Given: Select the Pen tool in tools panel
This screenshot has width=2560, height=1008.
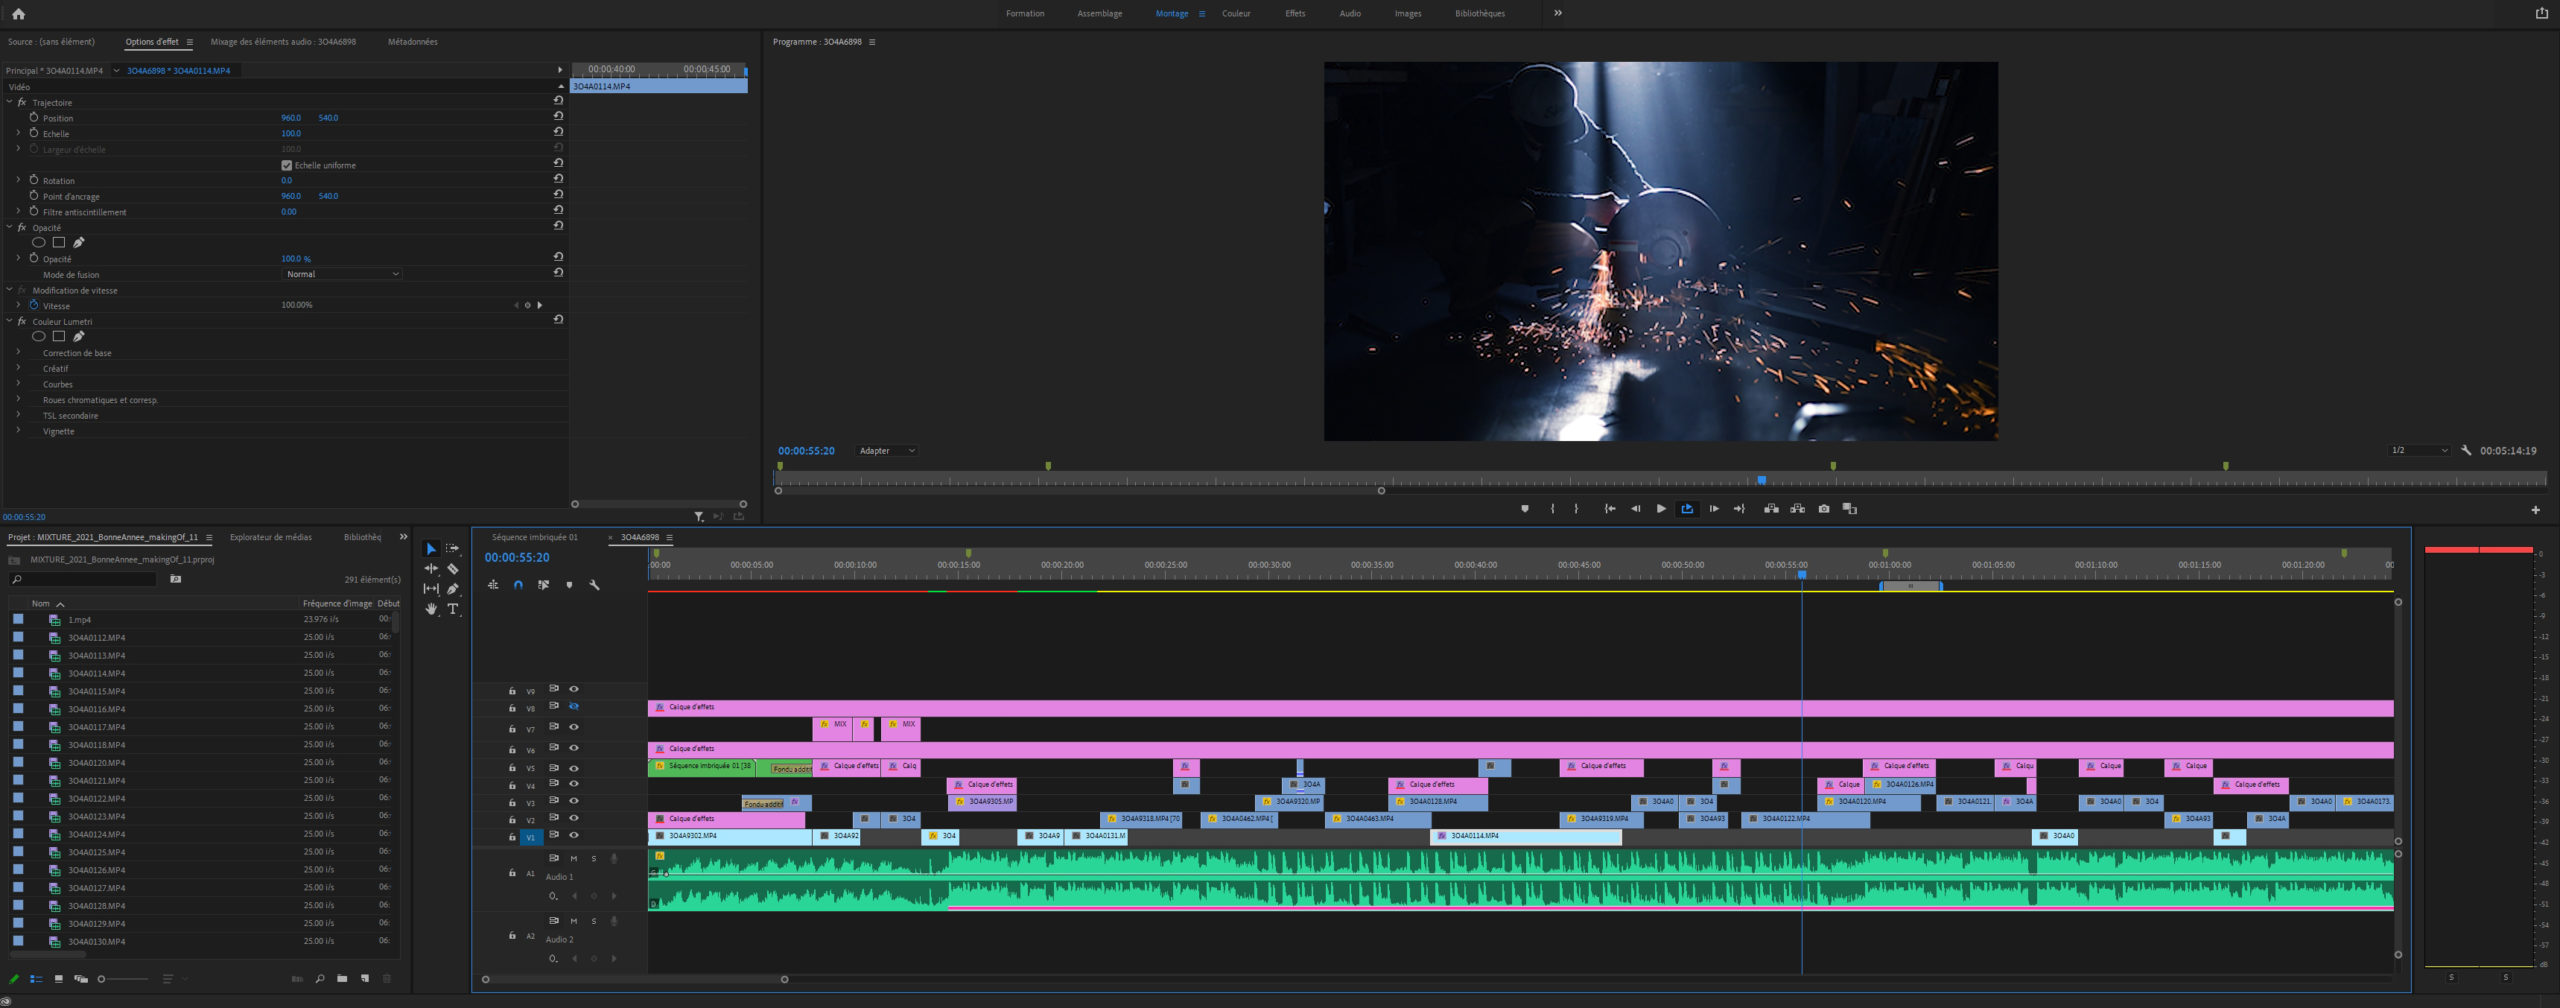Looking at the screenshot, I should click(x=453, y=589).
